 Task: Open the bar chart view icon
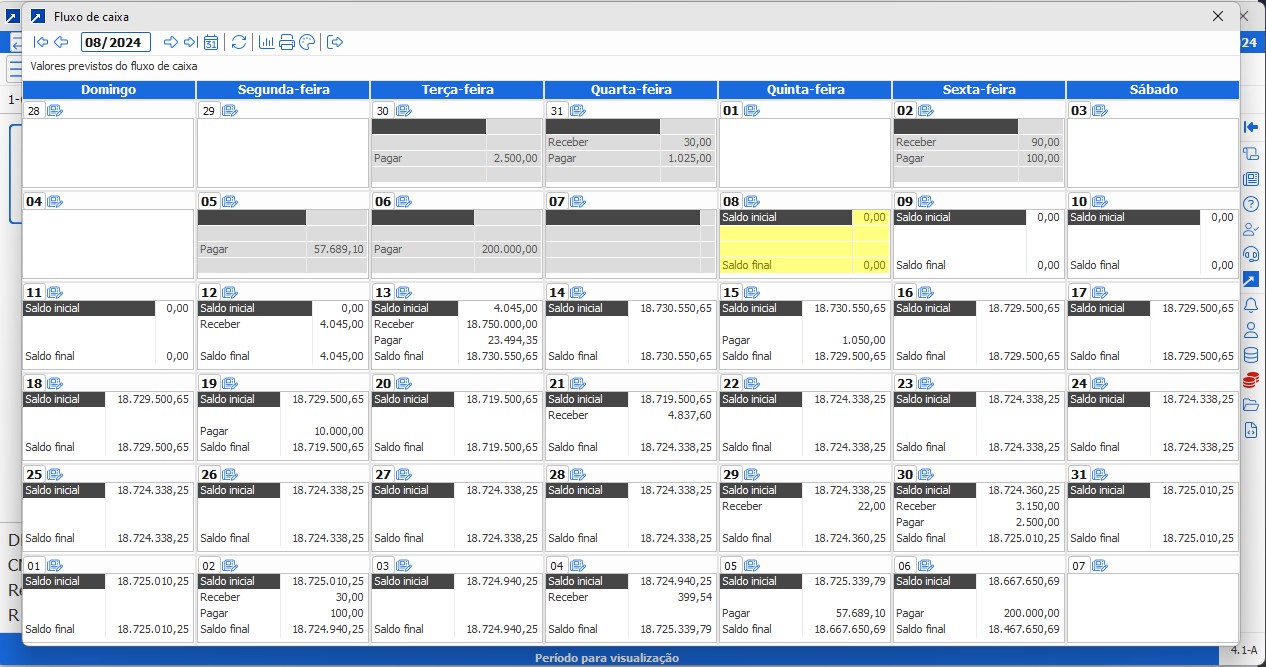point(267,42)
